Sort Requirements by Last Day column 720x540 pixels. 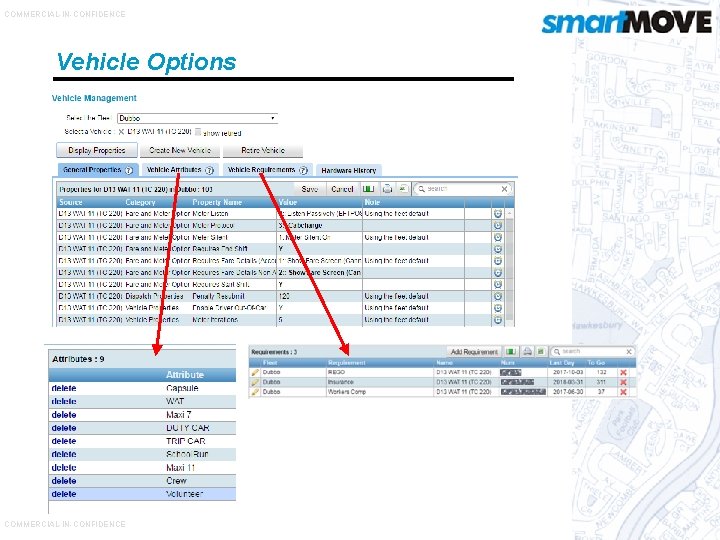562,363
